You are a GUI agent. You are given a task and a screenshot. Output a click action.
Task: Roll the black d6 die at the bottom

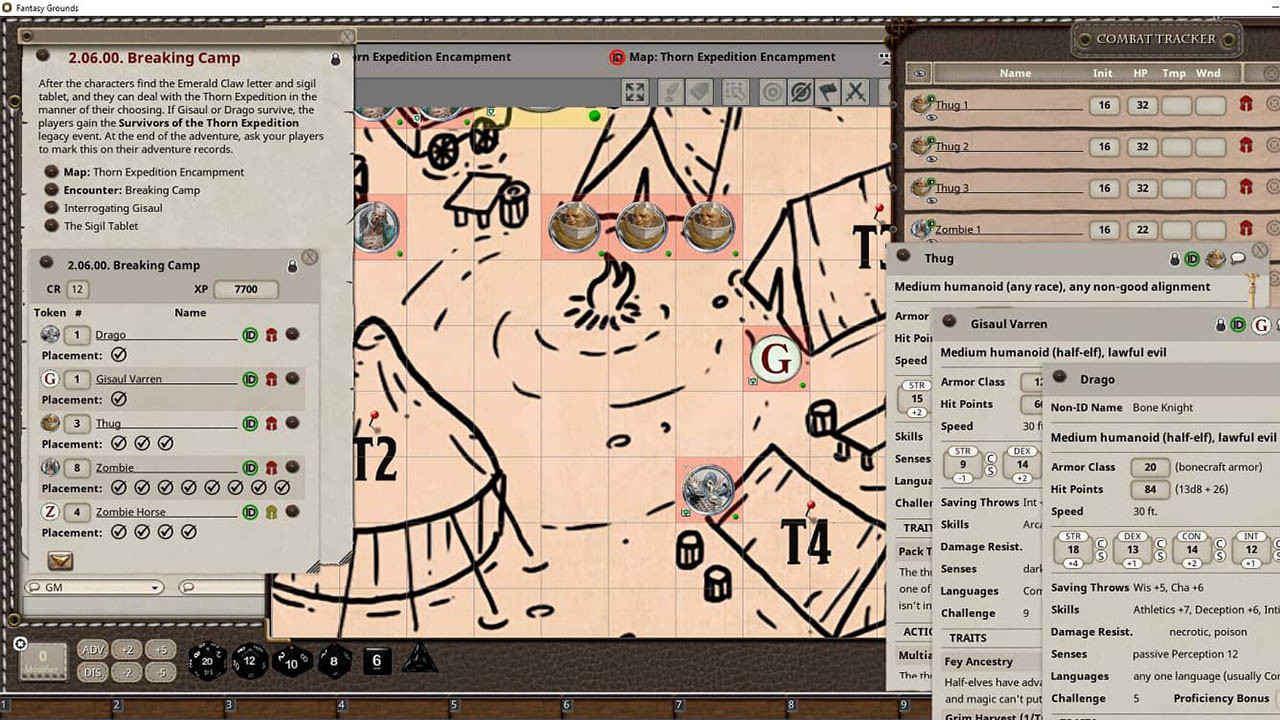377,661
